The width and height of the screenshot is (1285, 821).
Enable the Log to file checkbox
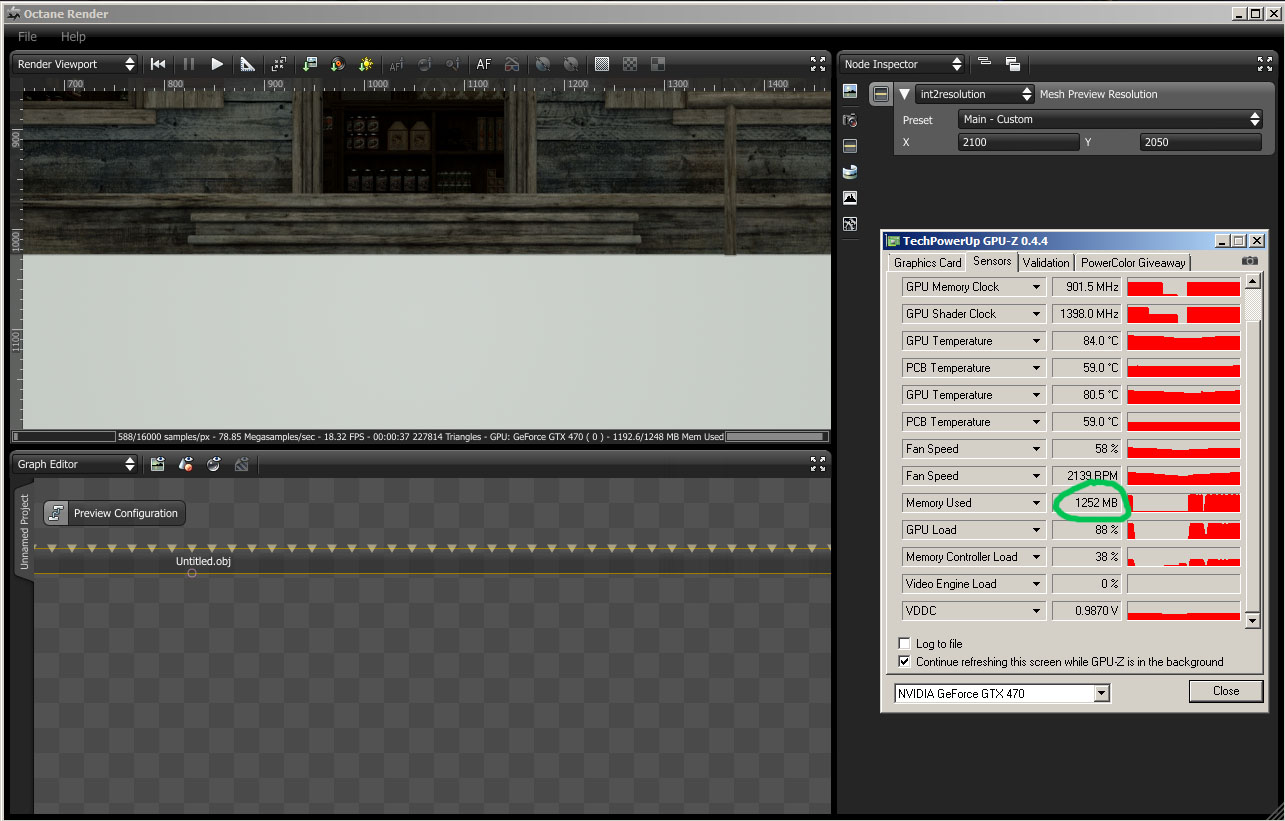click(x=905, y=644)
